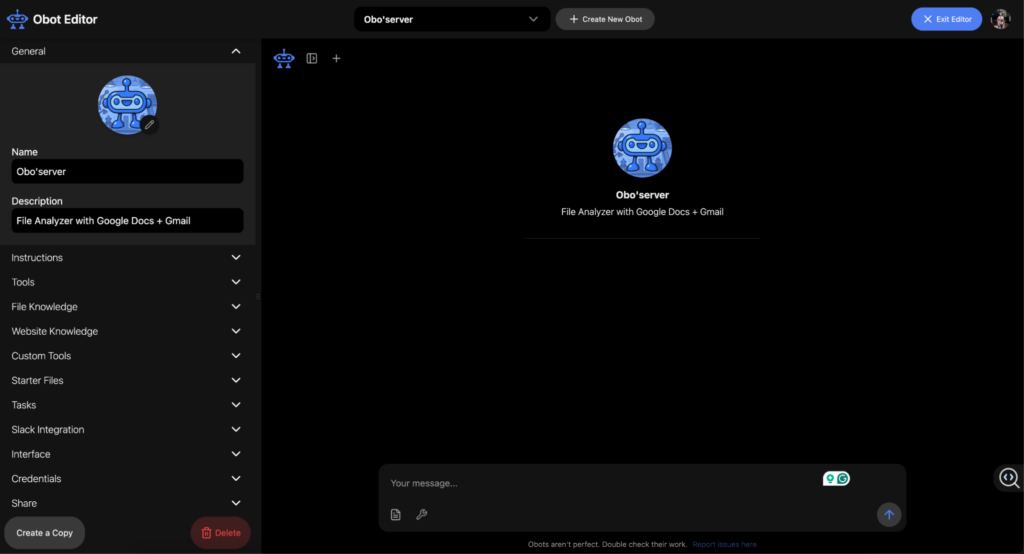Toggle the sidebar panel icon
This screenshot has height=554, width=1024.
tap(312, 58)
